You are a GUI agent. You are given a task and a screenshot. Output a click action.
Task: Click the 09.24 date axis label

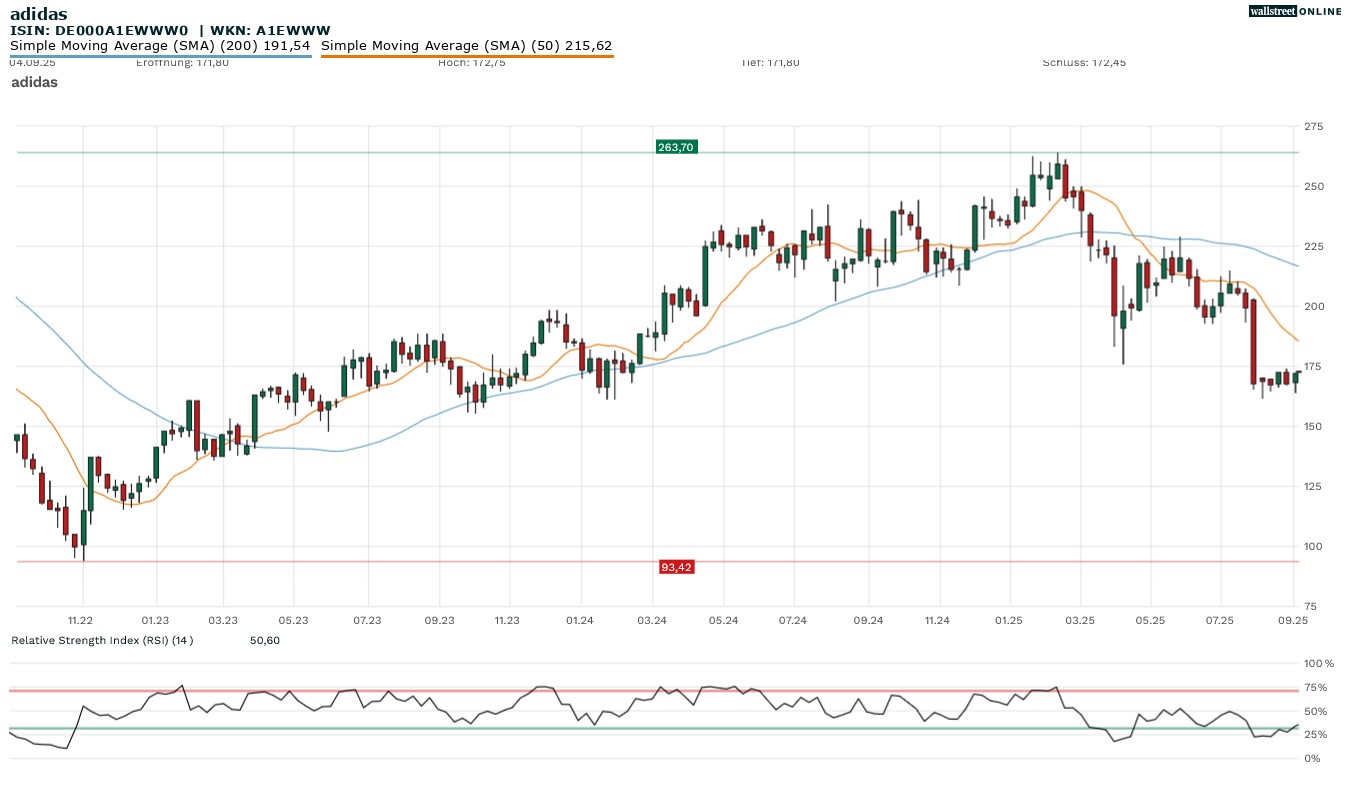tap(869, 621)
